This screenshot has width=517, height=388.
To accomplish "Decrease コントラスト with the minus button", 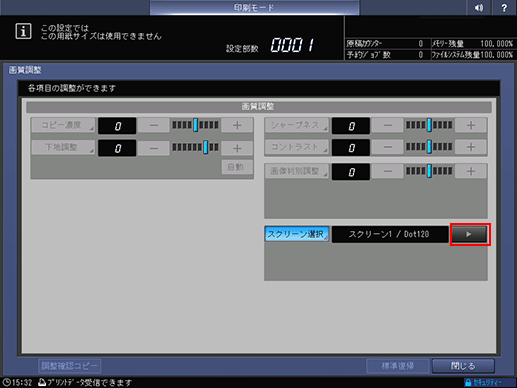I will pyautogui.click(x=387, y=147).
